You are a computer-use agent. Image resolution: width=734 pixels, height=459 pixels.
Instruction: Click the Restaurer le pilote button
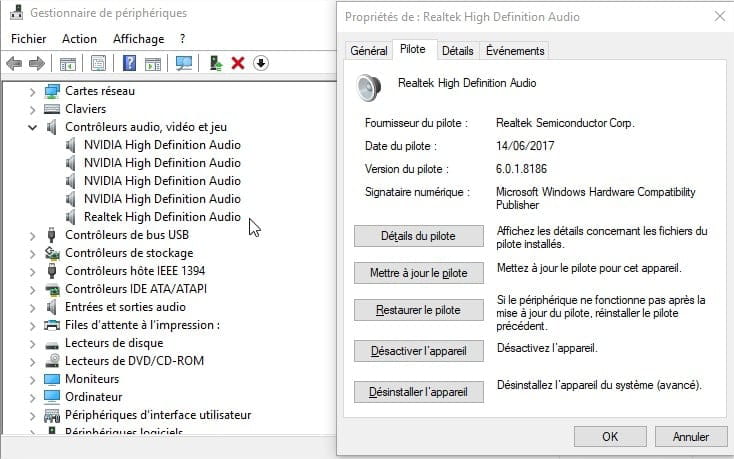pos(419,310)
